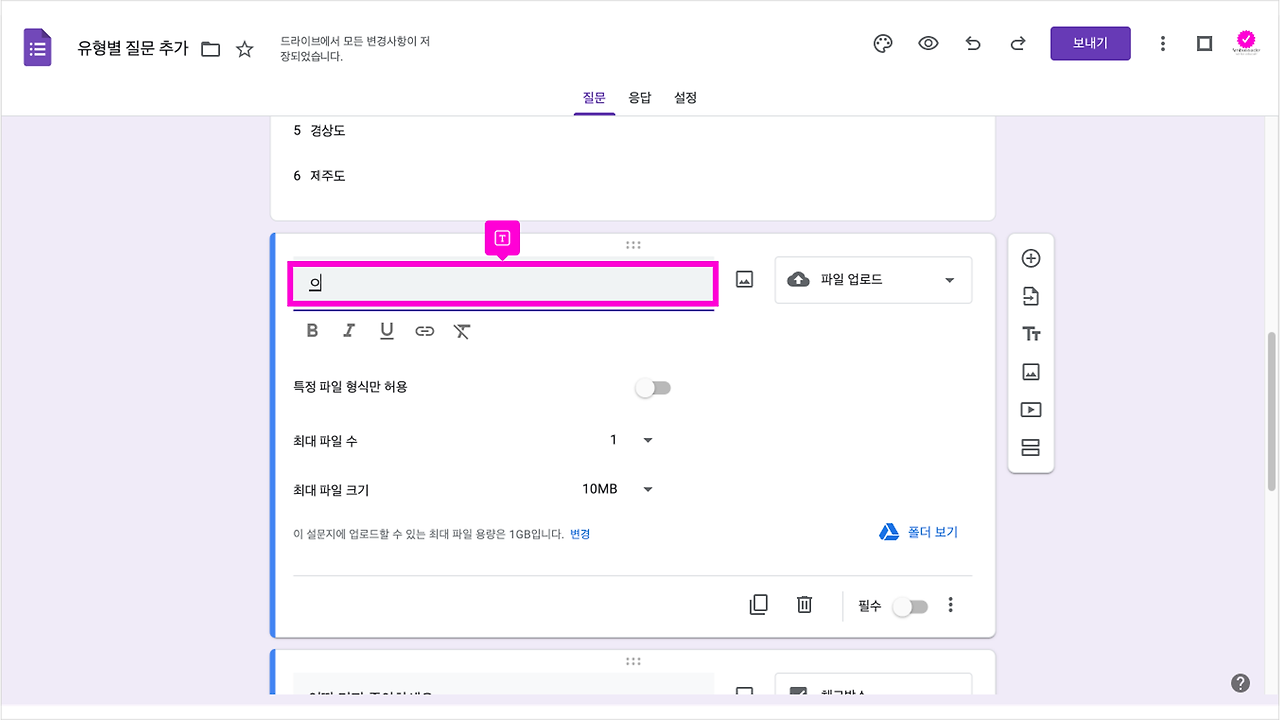
Task: Click the 보내기 send button
Action: click(x=1090, y=43)
